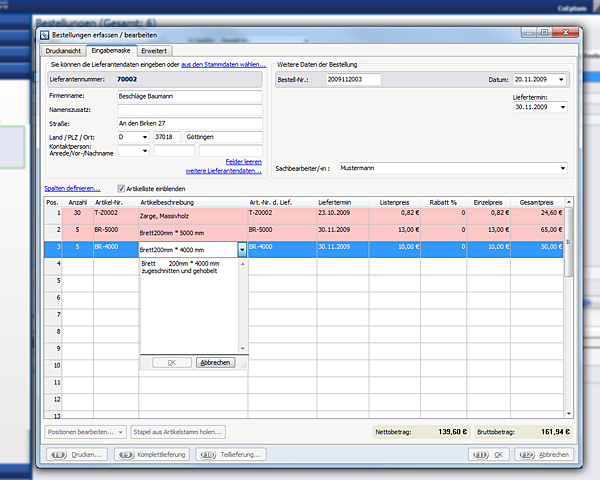The image size is (600, 480).
Task: Click the Straße field 'An den Birken 27'
Action: click(190, 124)
